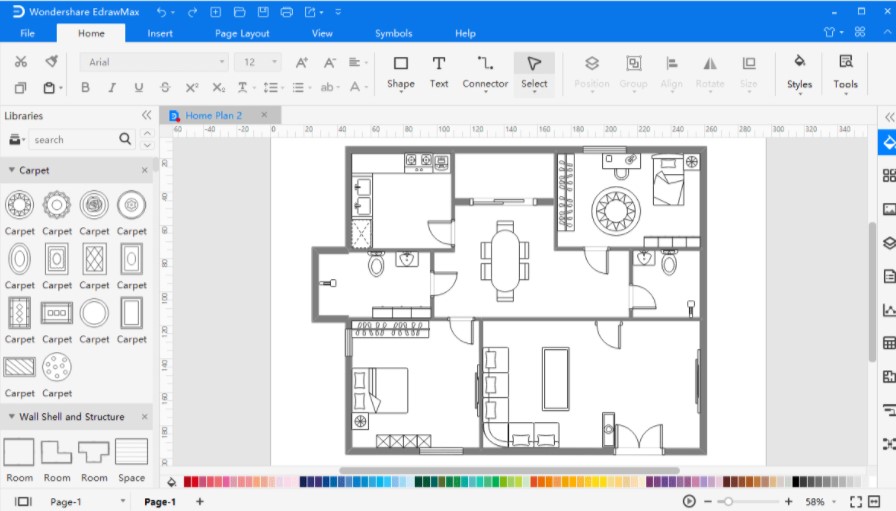Viewport: 896px width, 511px height.
Task: Open the Tools menu
Action: 845,73
